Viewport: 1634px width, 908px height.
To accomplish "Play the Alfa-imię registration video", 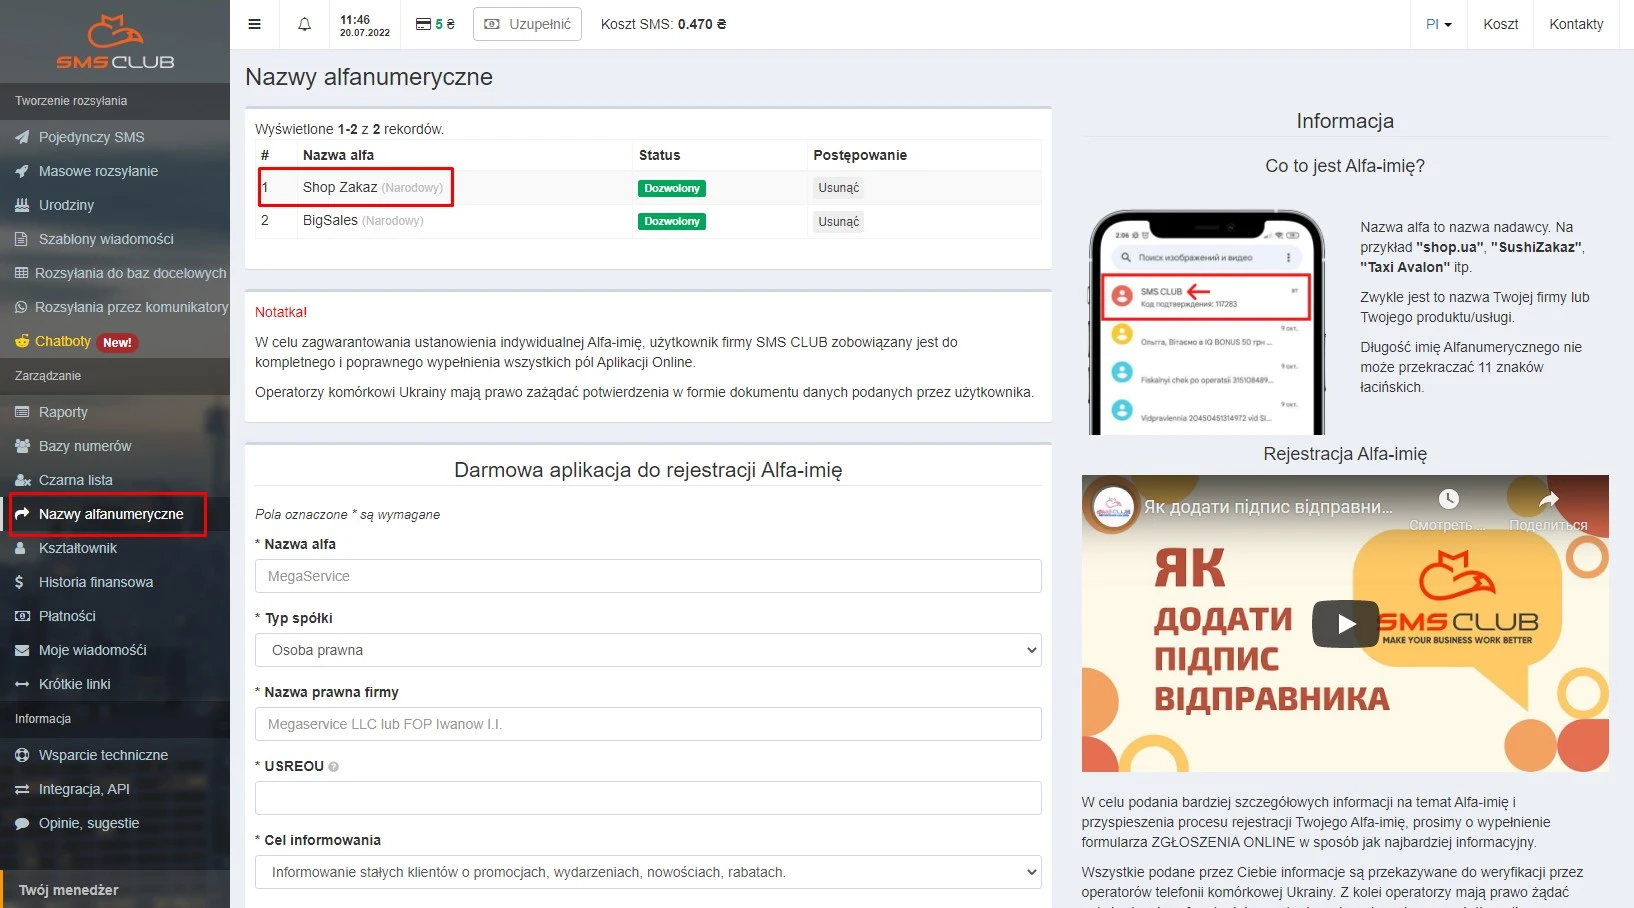I will pos(1345,624).
